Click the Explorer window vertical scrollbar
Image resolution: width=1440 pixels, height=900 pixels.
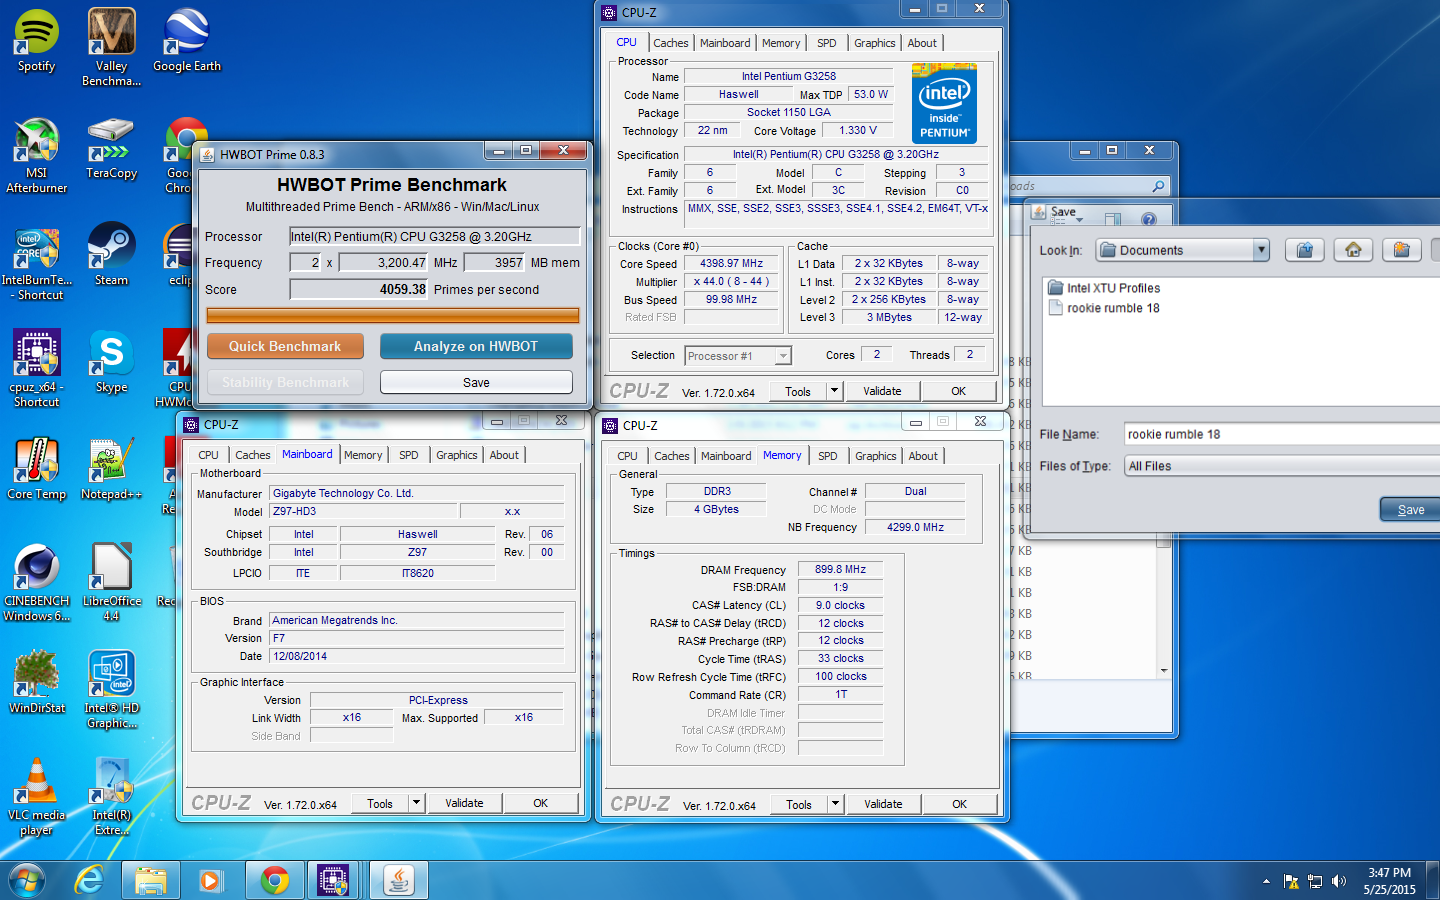[x=1163, y=608]
